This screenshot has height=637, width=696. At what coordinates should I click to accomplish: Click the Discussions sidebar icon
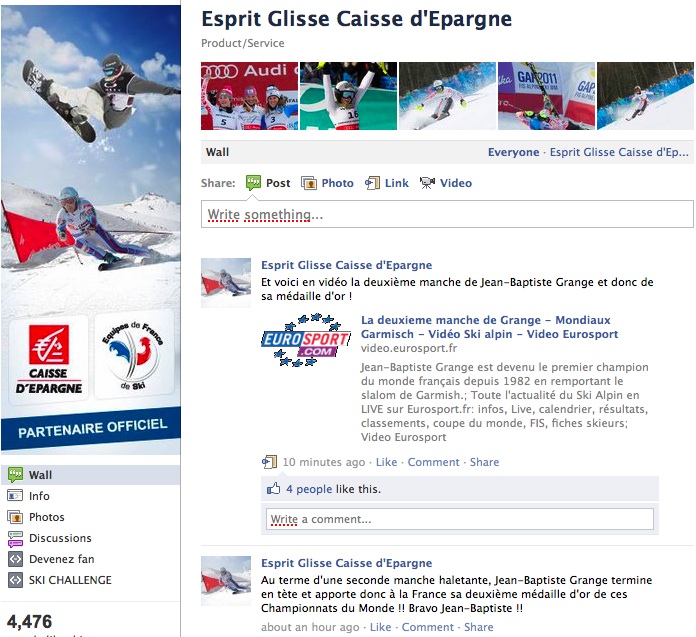pyautogui.click(x=15, y=538)
